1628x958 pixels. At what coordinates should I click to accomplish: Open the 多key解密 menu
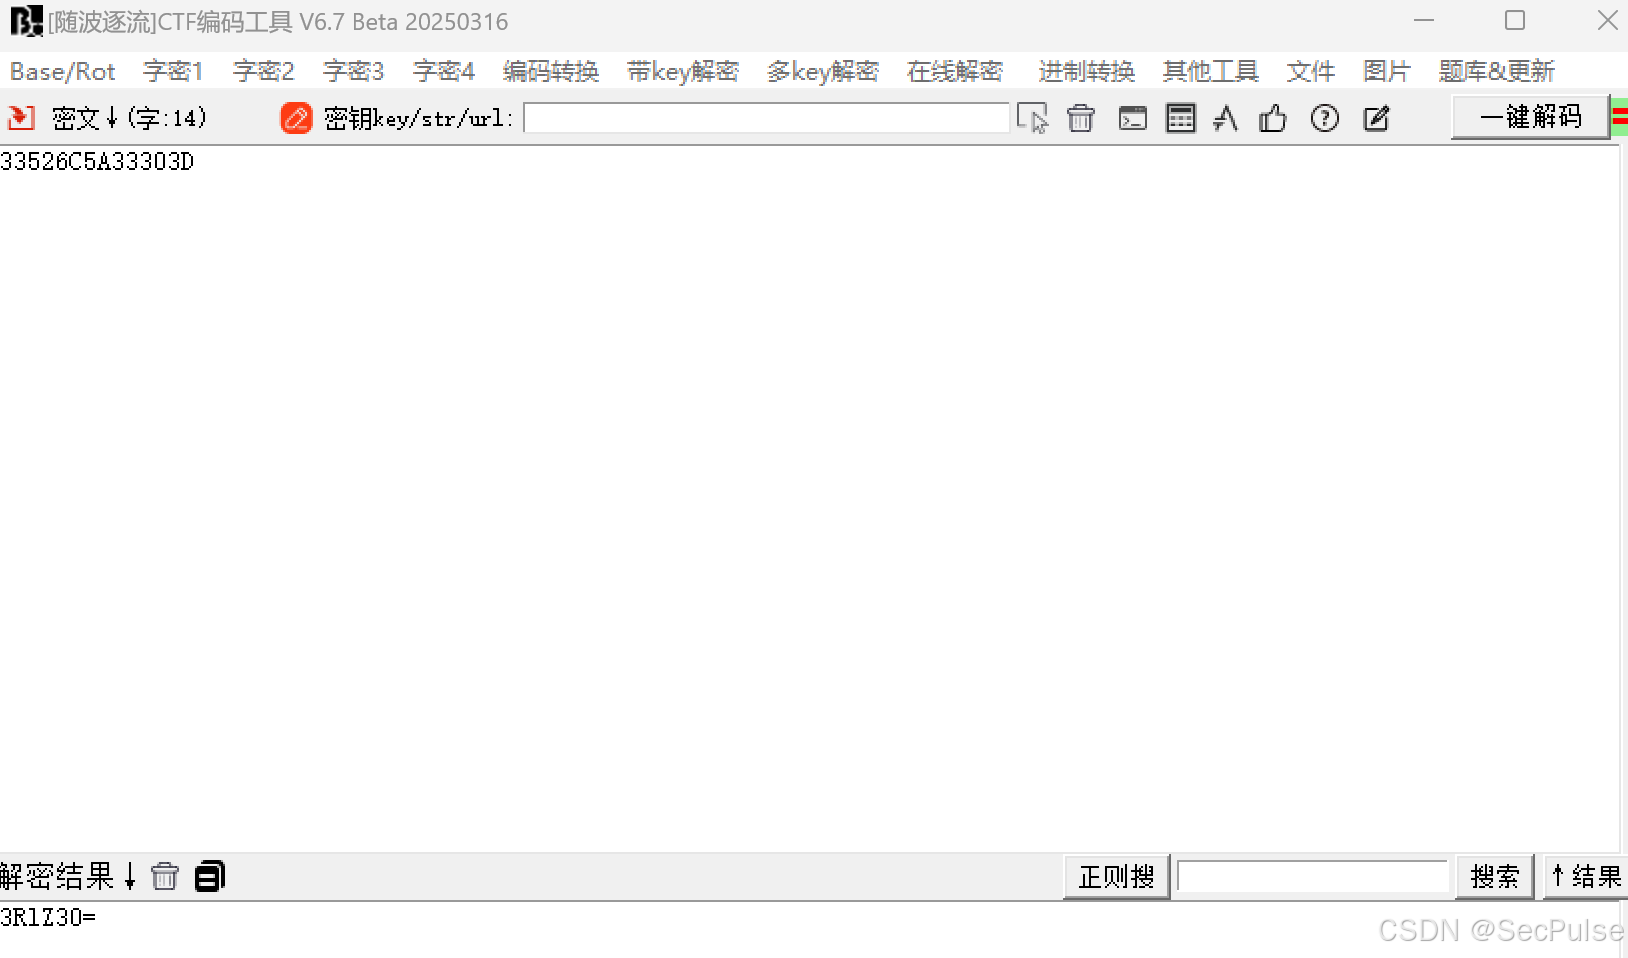(x=823, y=71)
